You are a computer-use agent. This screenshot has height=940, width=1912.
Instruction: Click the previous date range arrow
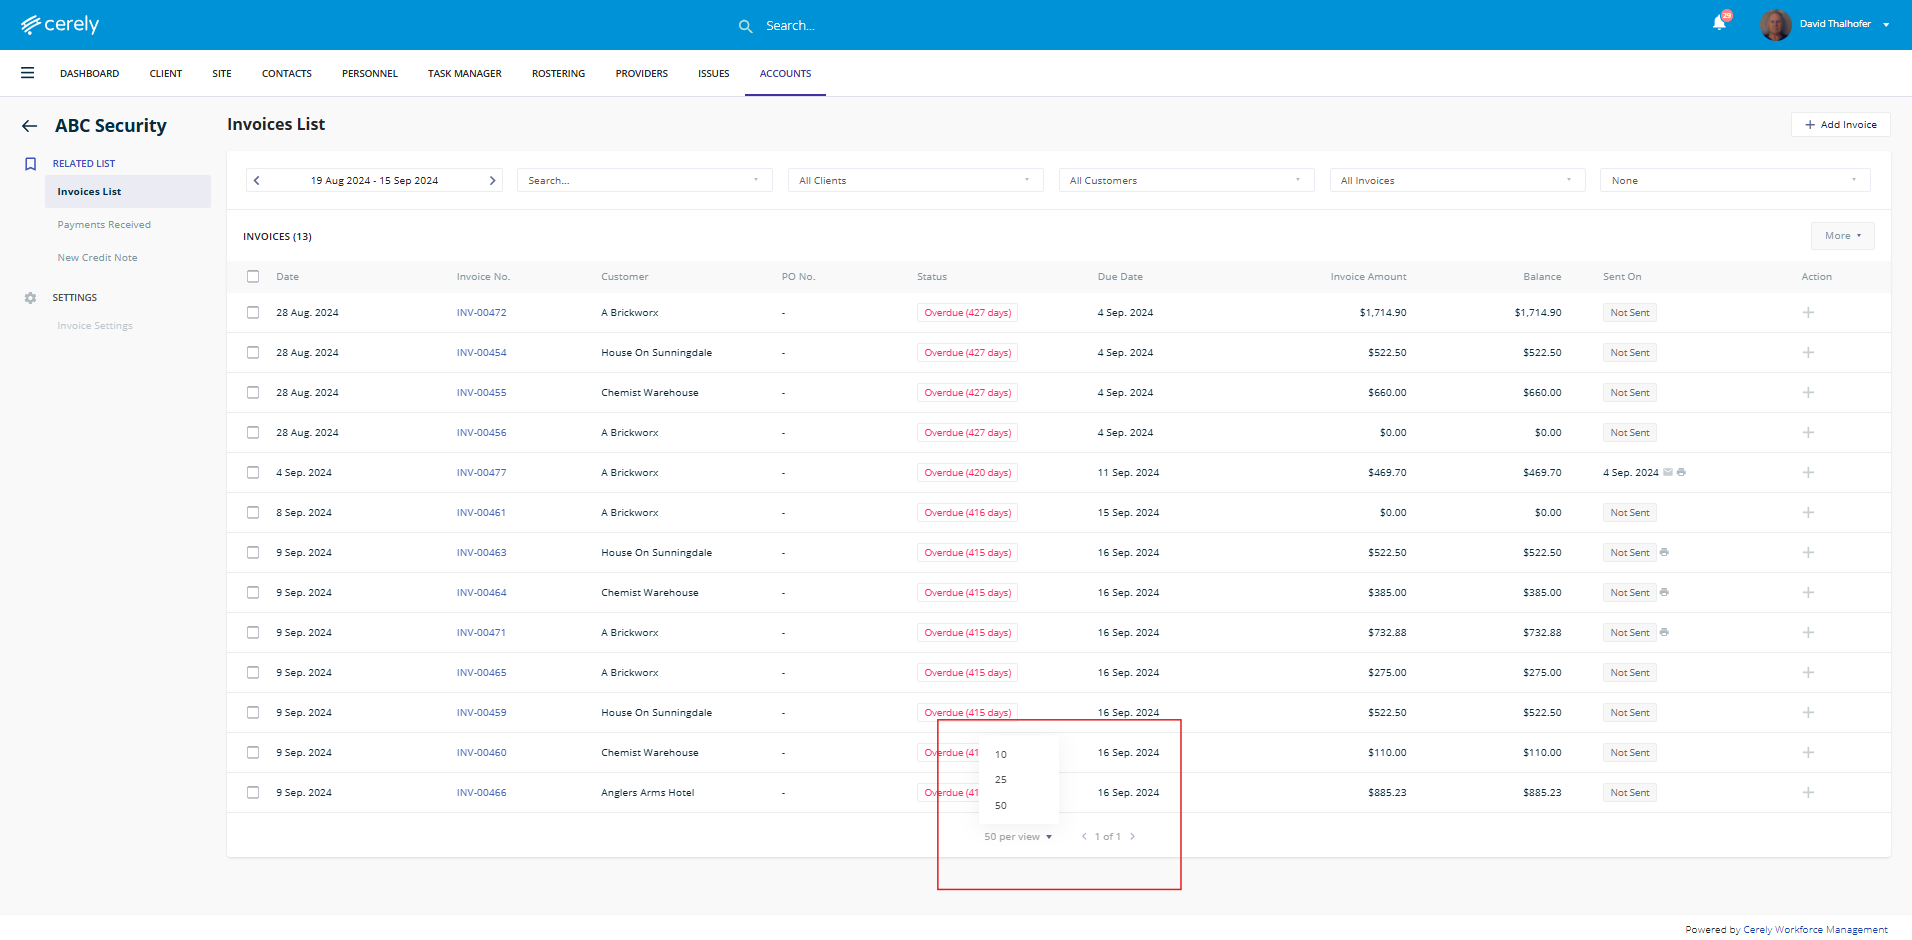click(257, 181)
